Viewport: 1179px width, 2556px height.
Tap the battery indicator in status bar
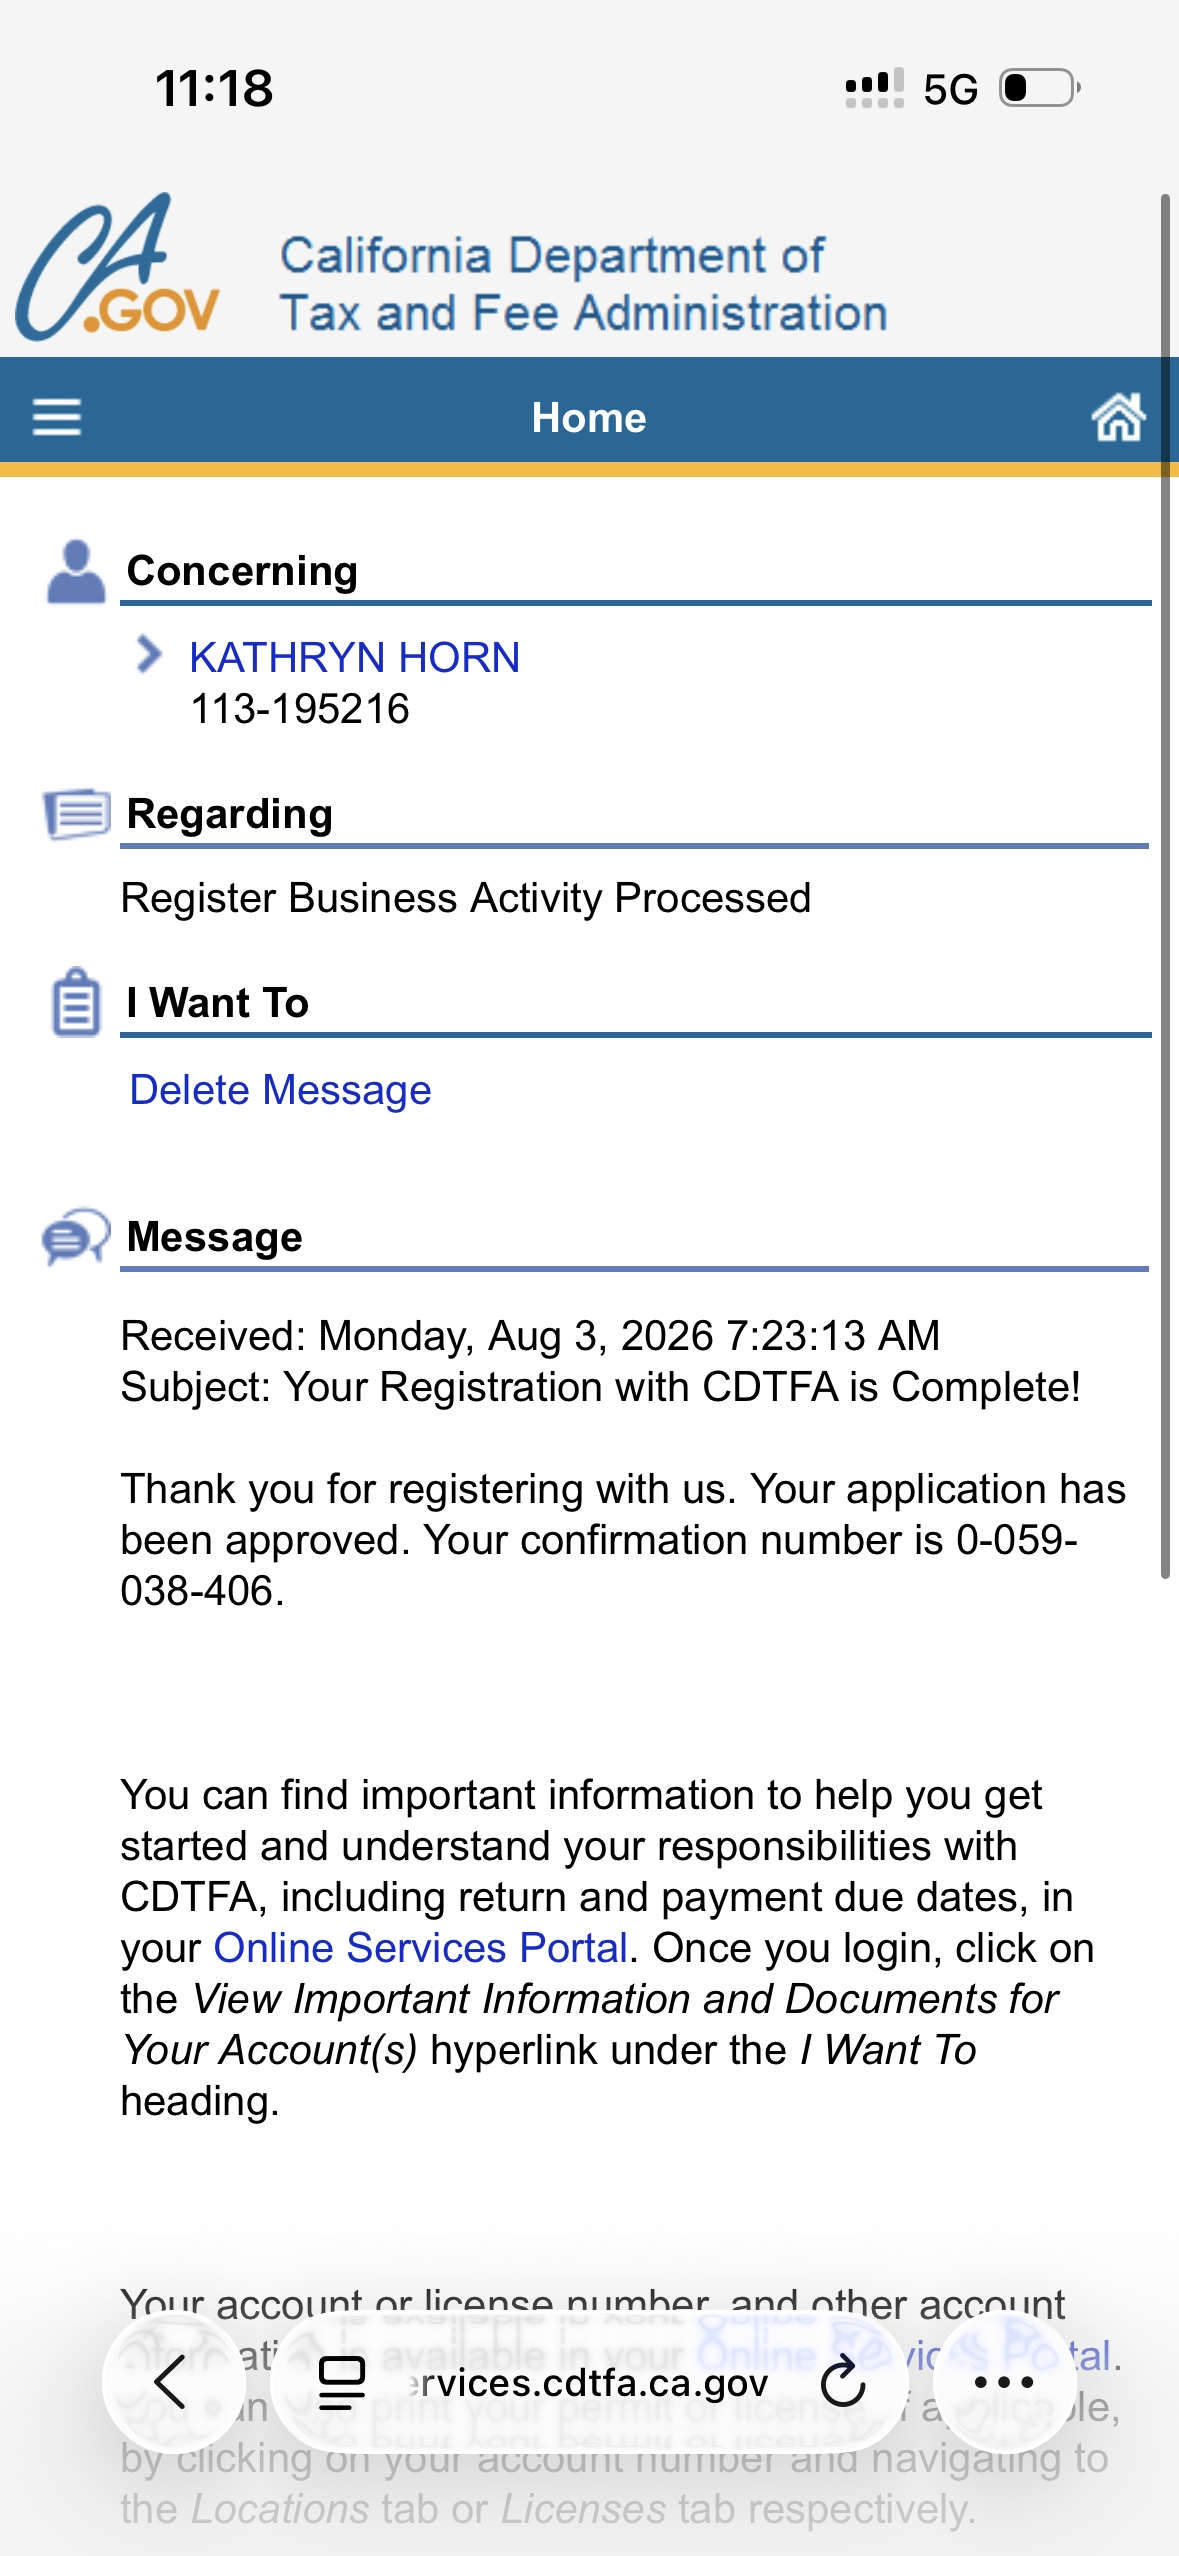tap(1040, 88)
